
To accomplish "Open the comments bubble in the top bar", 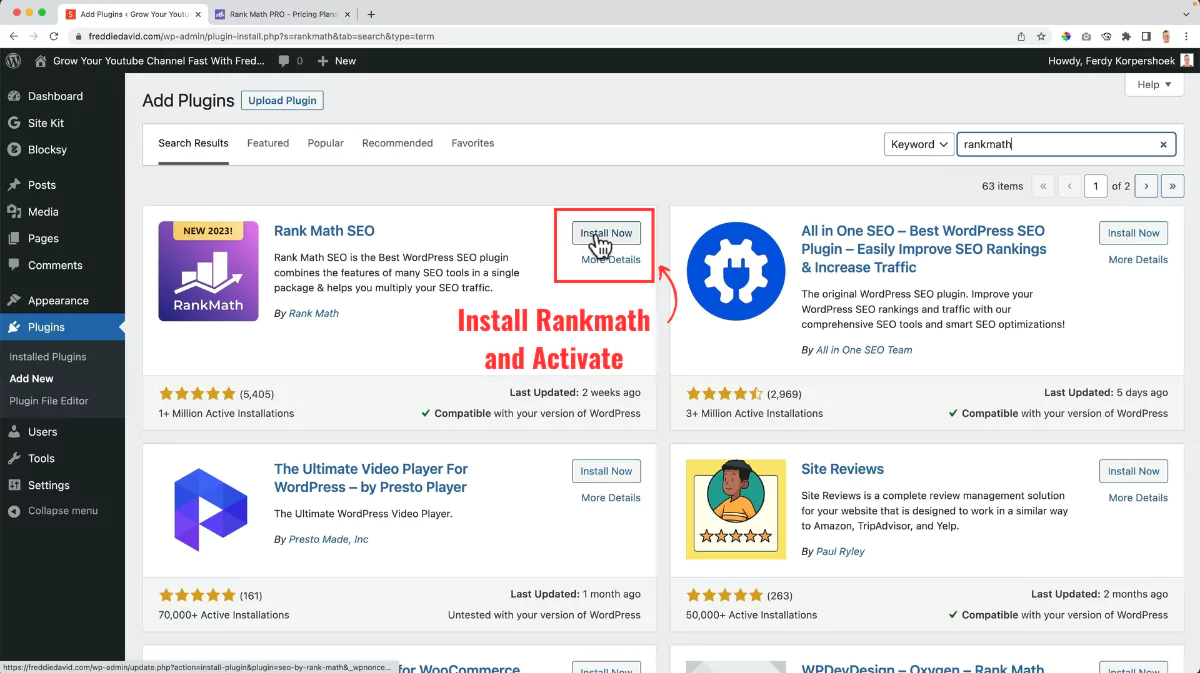I will point(283,60).
